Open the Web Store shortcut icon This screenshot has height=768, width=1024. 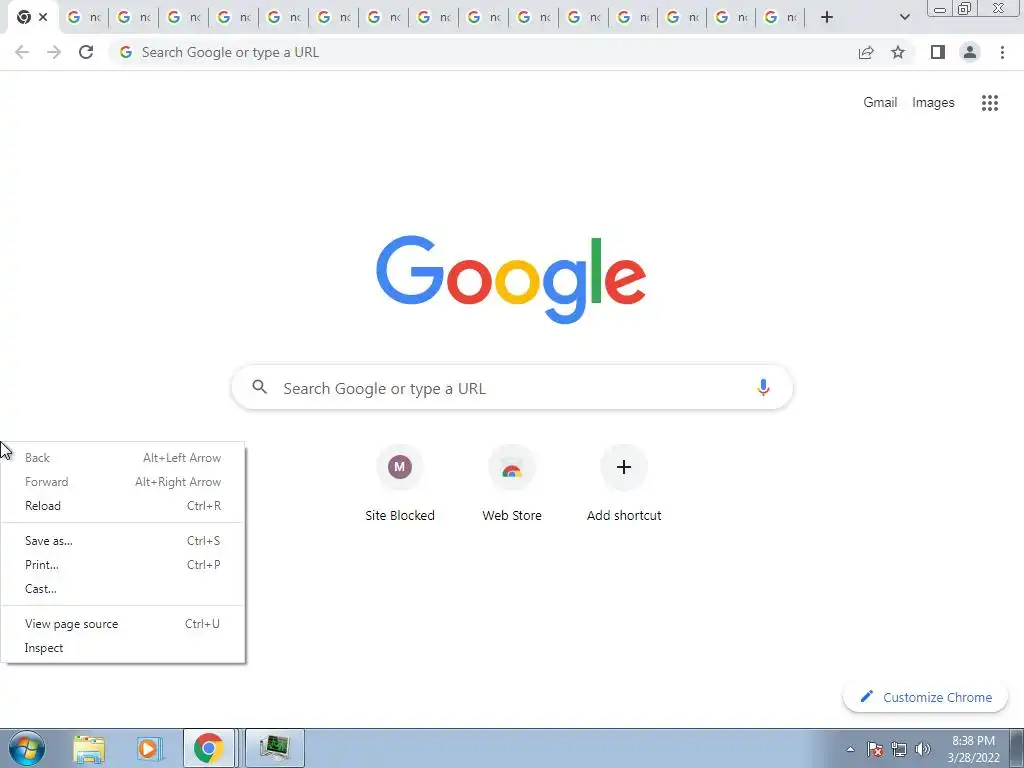(512, 467)
